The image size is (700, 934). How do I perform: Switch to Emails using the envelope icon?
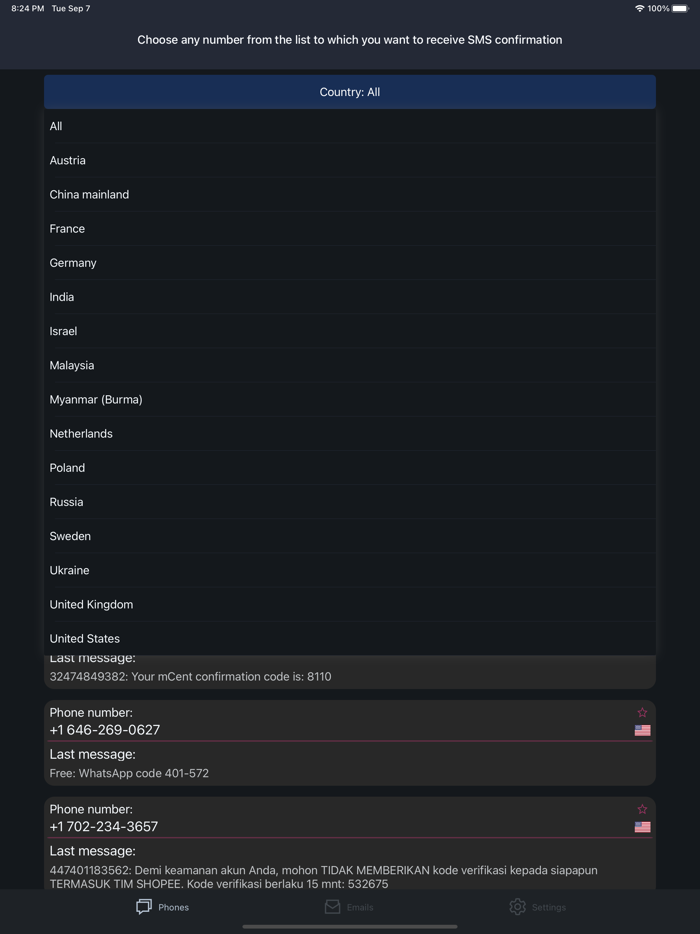pos(331,907)
